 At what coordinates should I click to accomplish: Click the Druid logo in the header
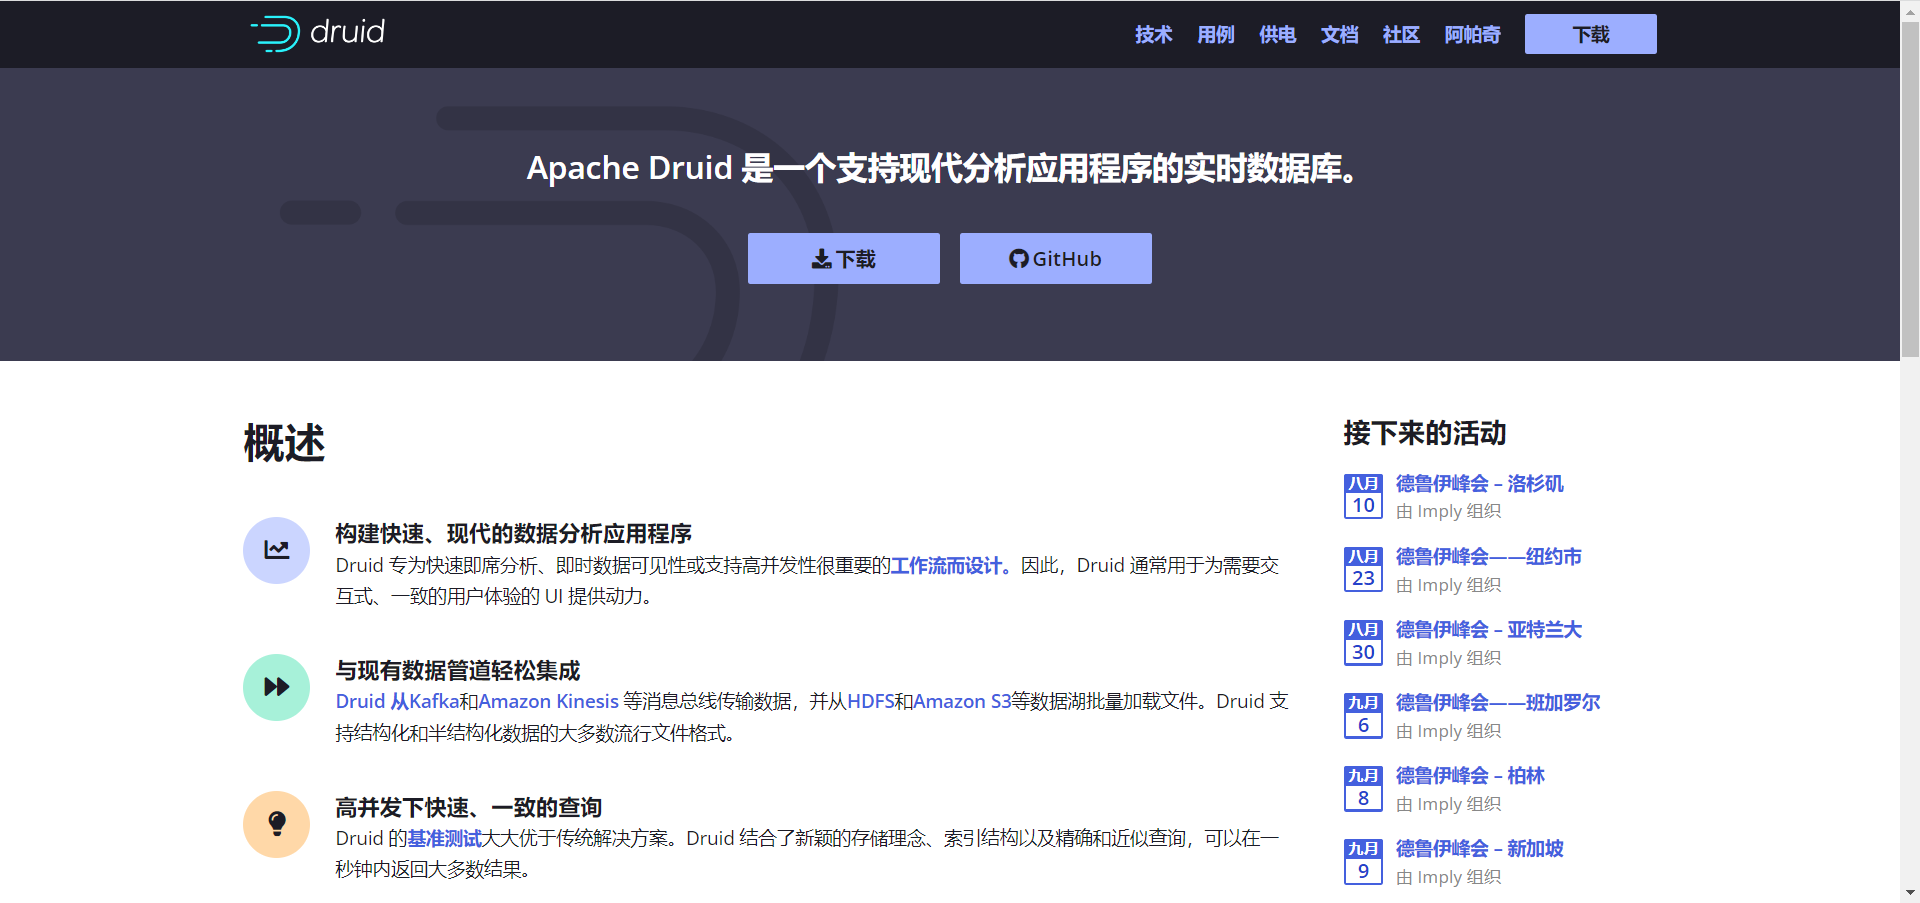coord(317,33)
